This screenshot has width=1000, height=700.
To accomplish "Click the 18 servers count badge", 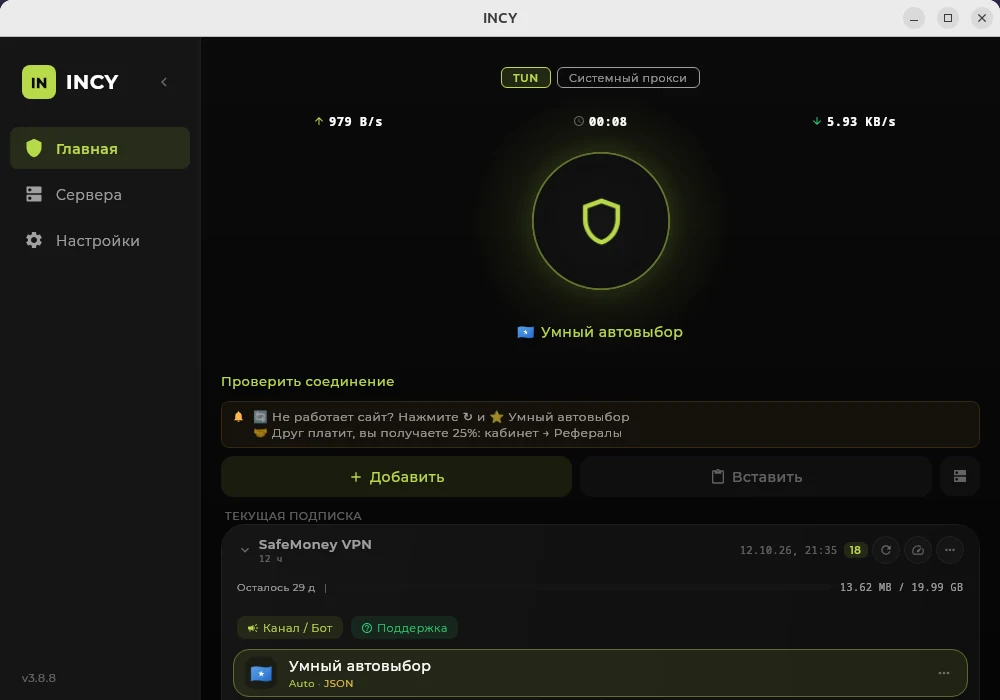I will tap(855, 550).
